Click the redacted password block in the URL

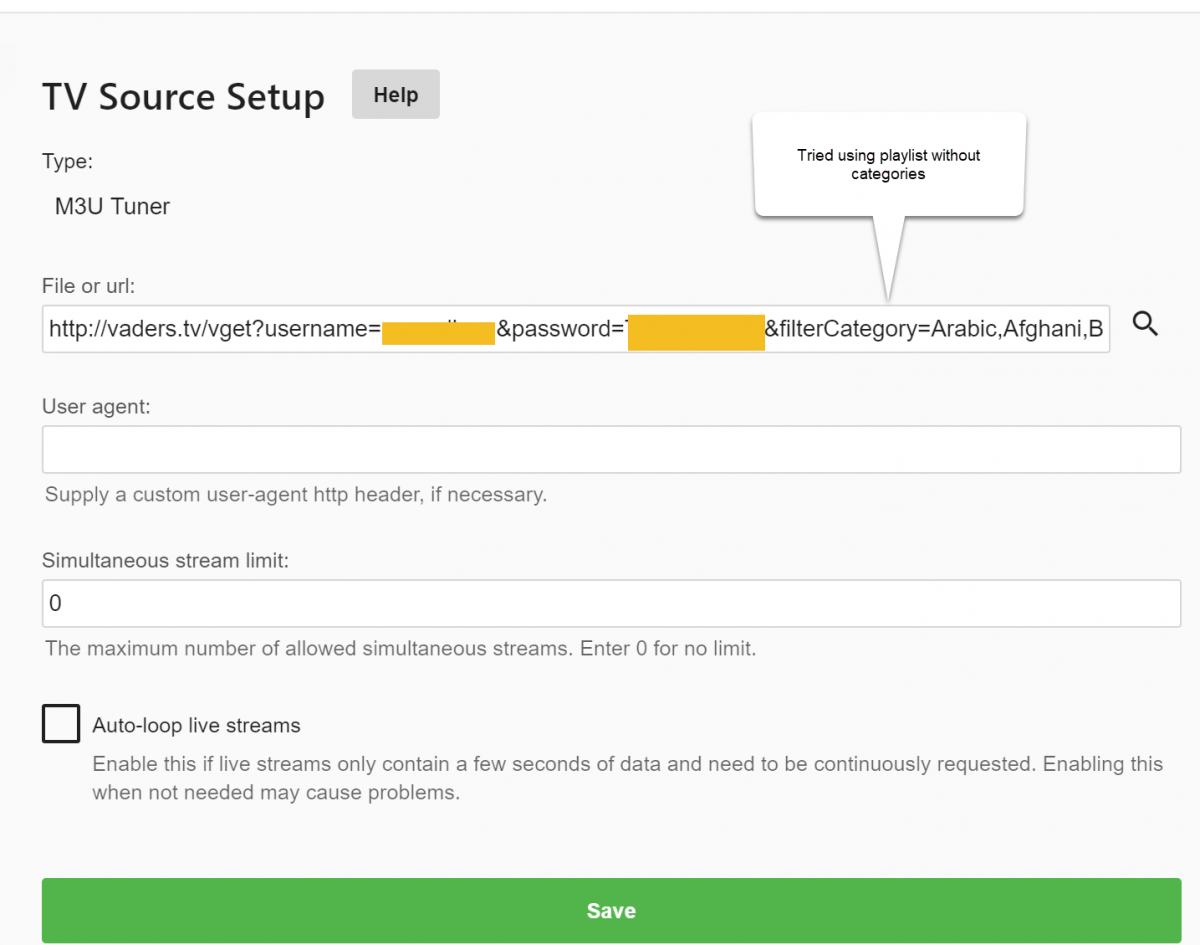pyautogui.click(x=695, y=330)
